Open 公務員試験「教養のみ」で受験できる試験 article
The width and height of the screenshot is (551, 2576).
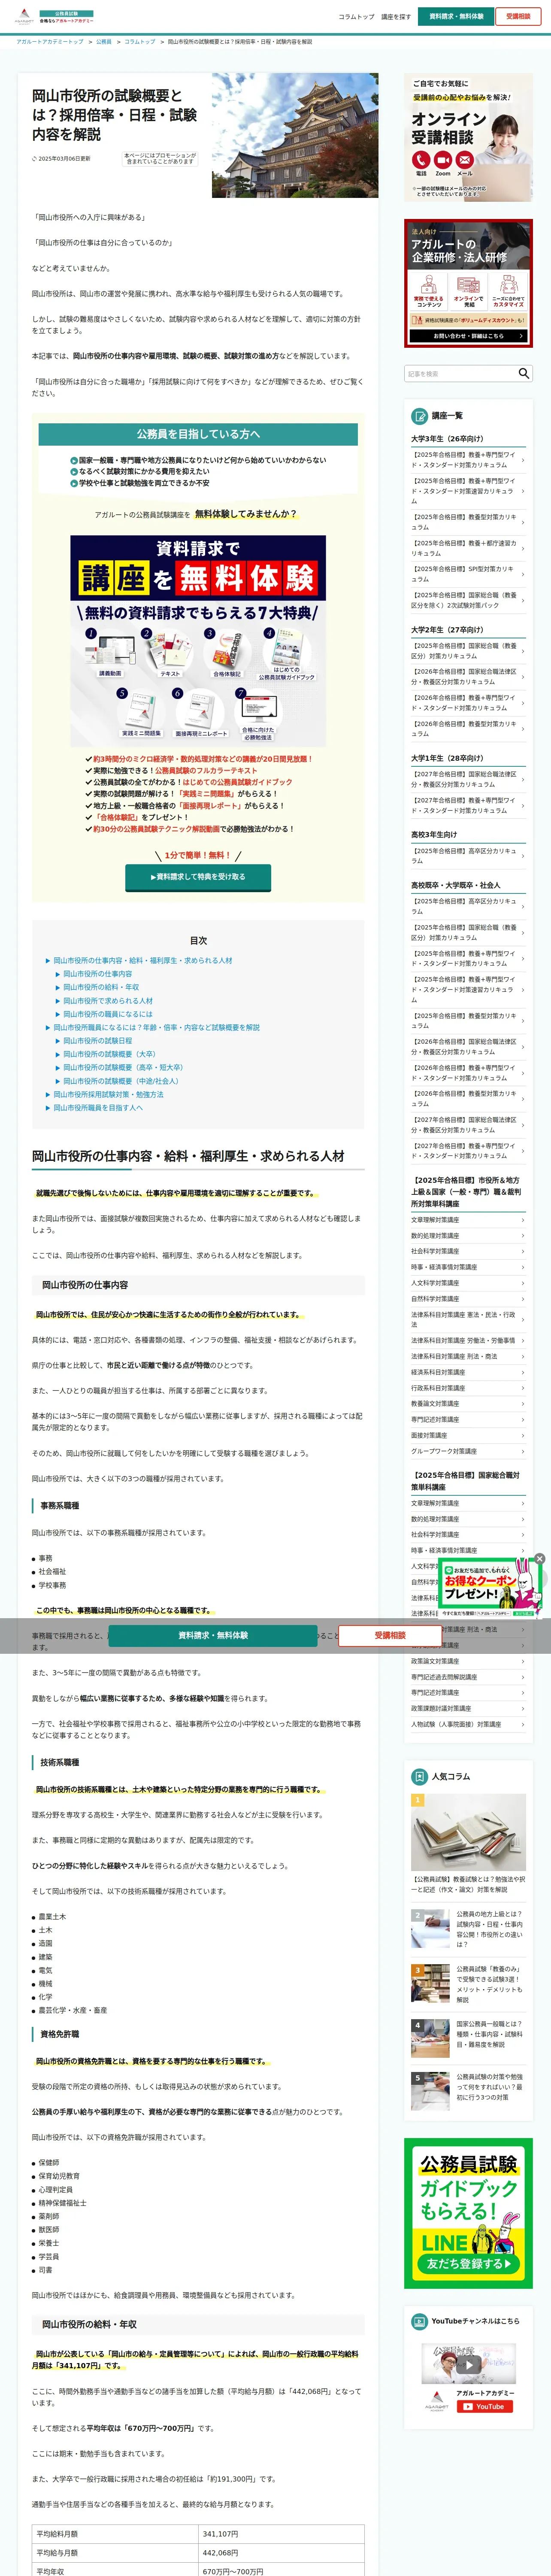(468, 1984)
